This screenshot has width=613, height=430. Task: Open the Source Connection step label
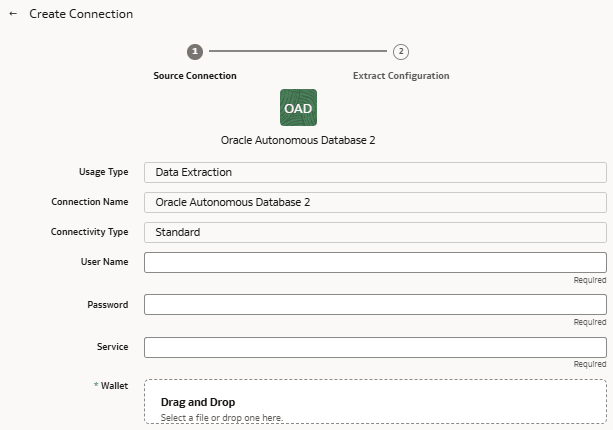(195, 75)
